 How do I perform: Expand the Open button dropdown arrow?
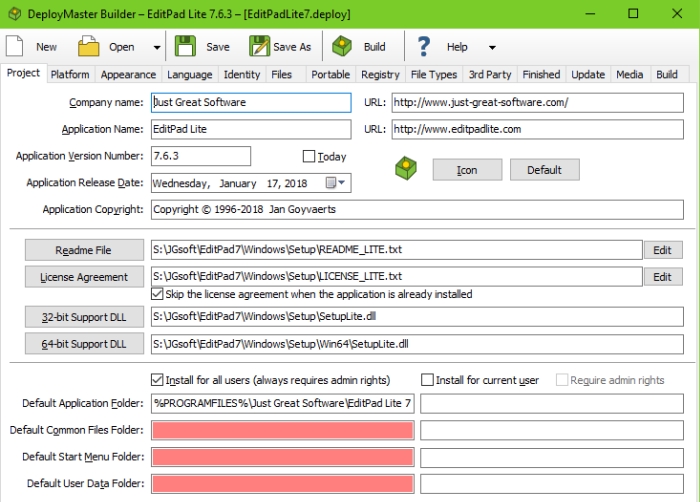[157, 47]
